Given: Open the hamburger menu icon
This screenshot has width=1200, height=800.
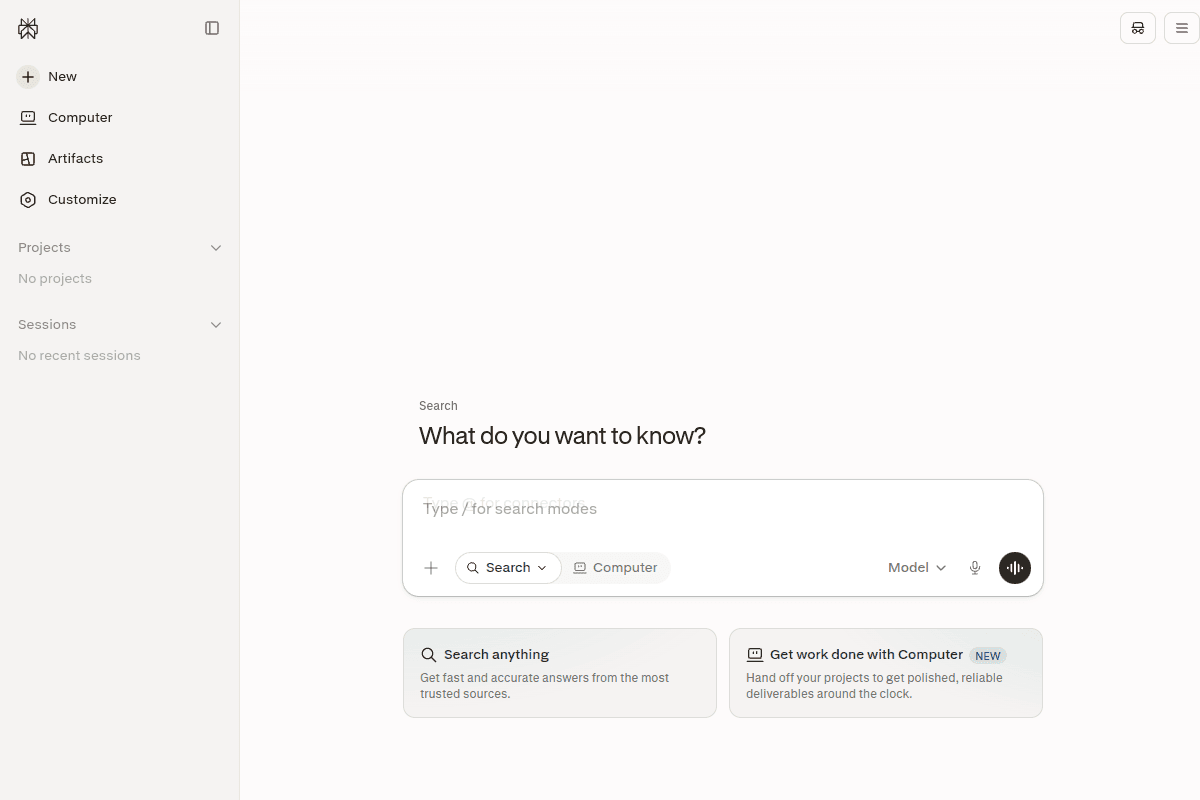Looking at the screenshot, I should (1182, 28).
